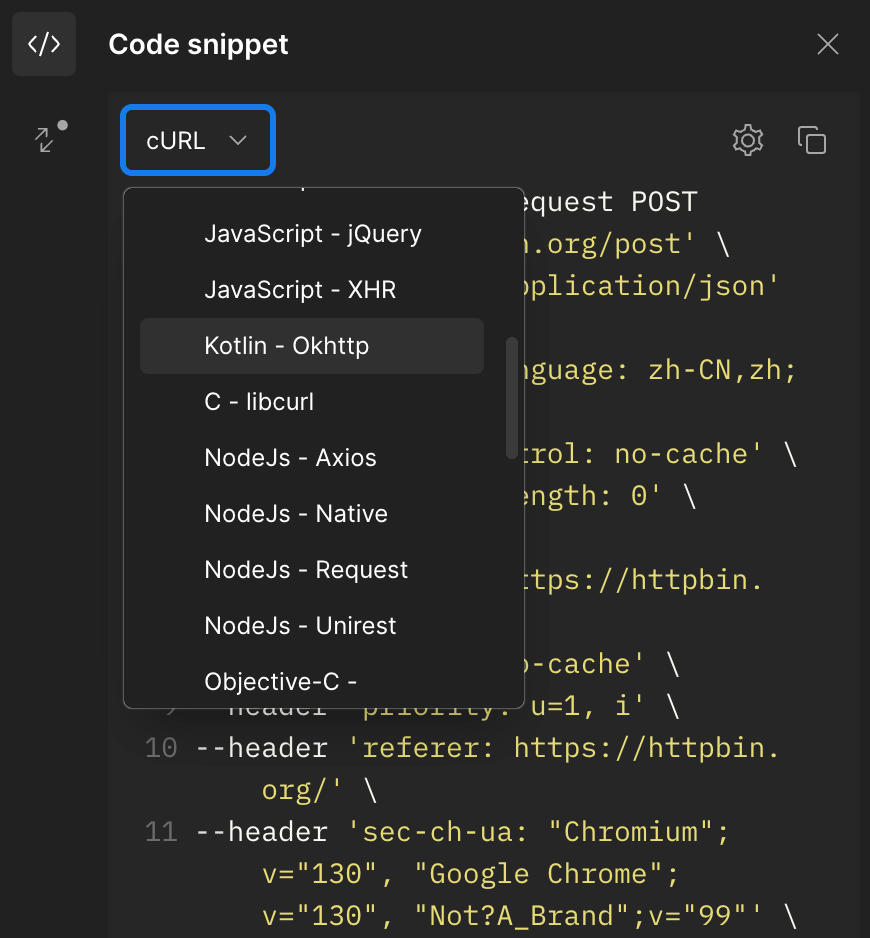Open code snippet settings gear

click(x=748, y=140)
